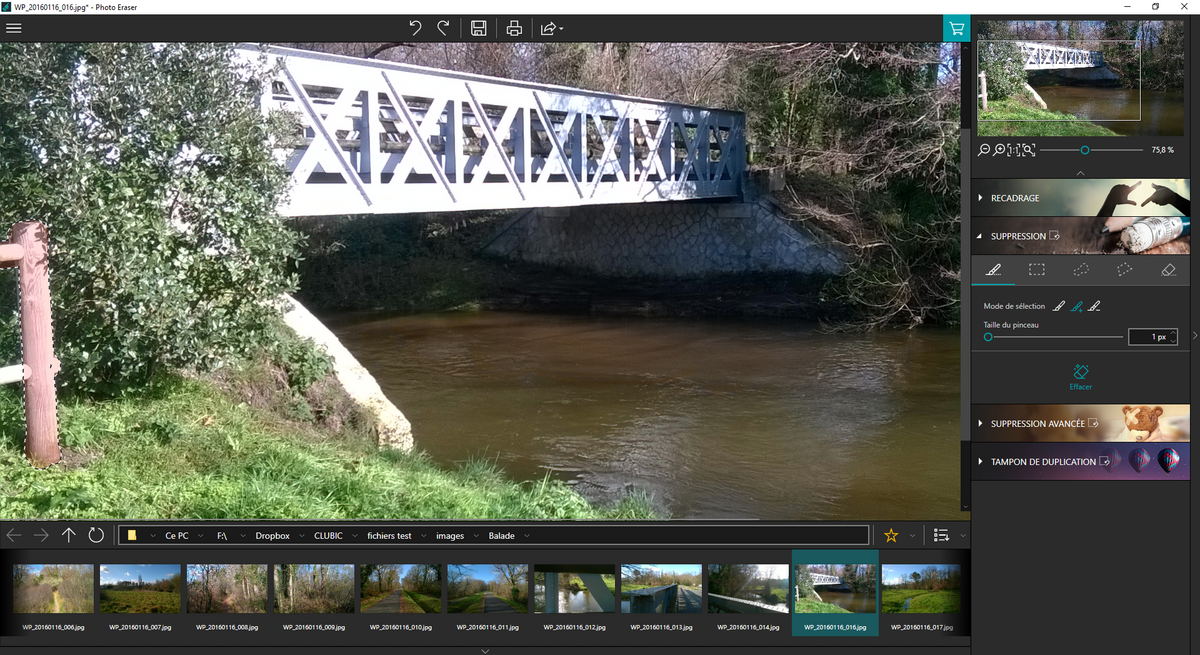The height and width of the screenshot is (655, 1200).
Task: Open the shopping cart store
Action: point(956,28)
